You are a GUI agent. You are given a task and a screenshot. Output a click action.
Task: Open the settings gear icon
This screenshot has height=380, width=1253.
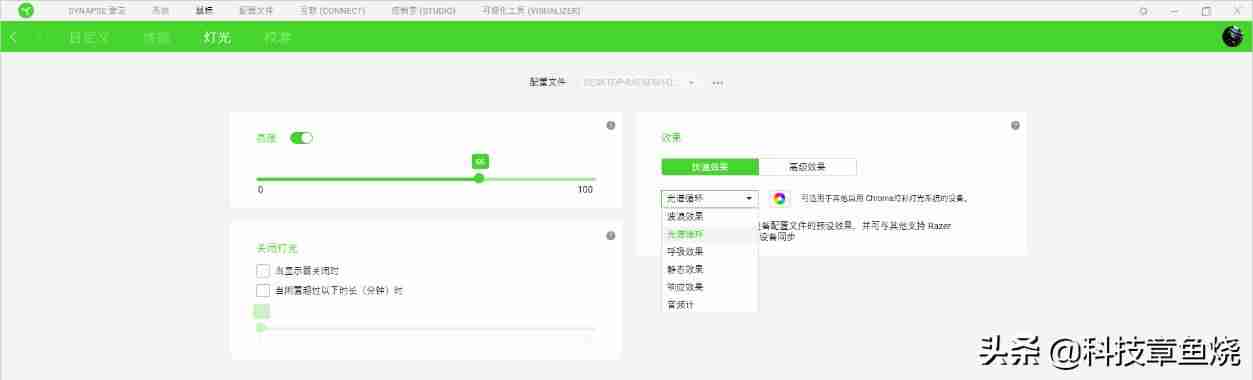(x=1144, y=10)
